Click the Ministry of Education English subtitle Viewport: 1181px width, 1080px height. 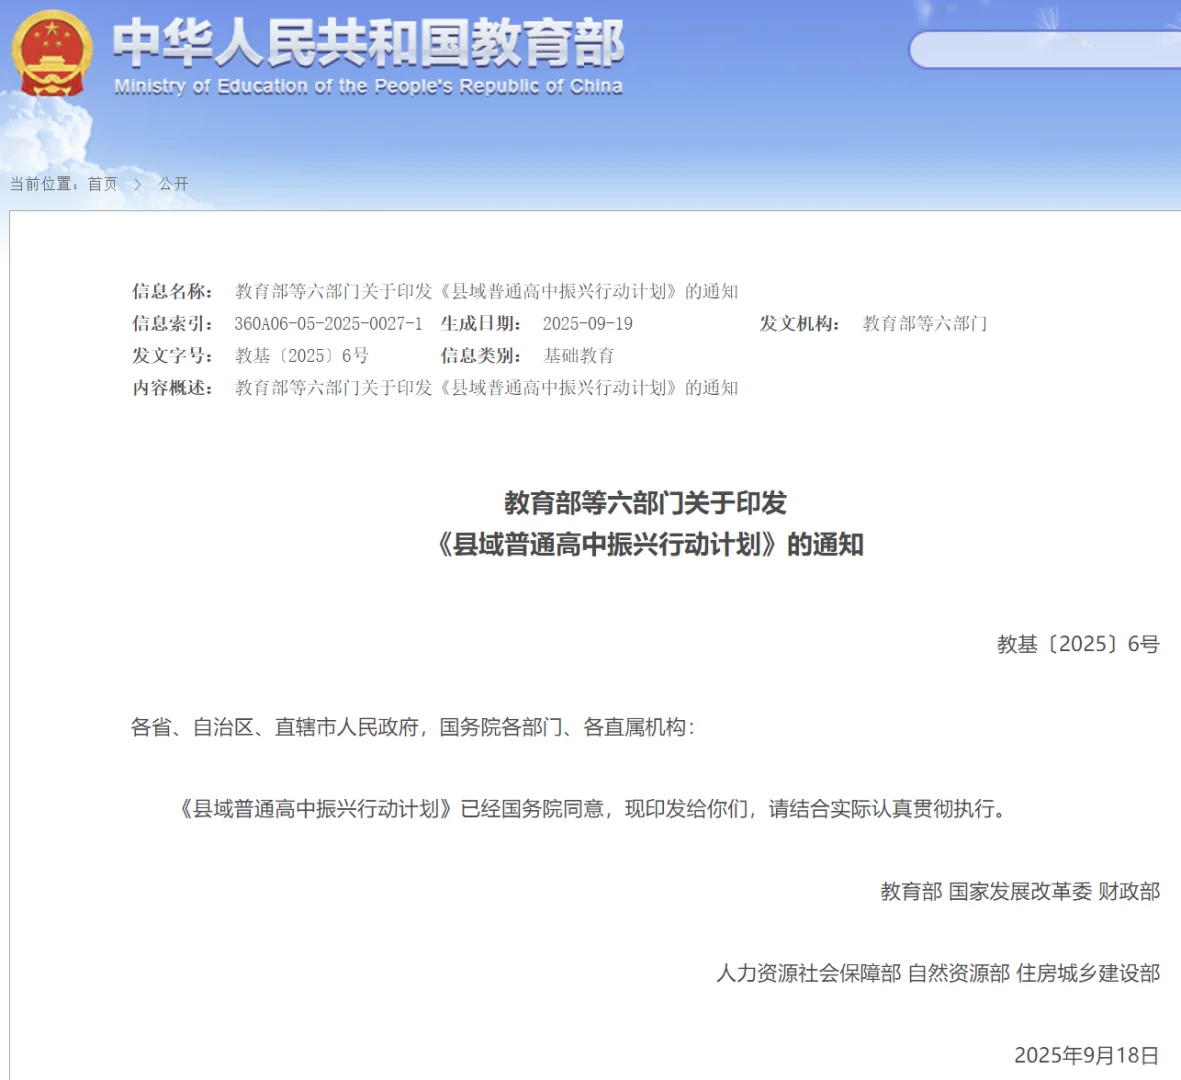(x=368, y=87)
